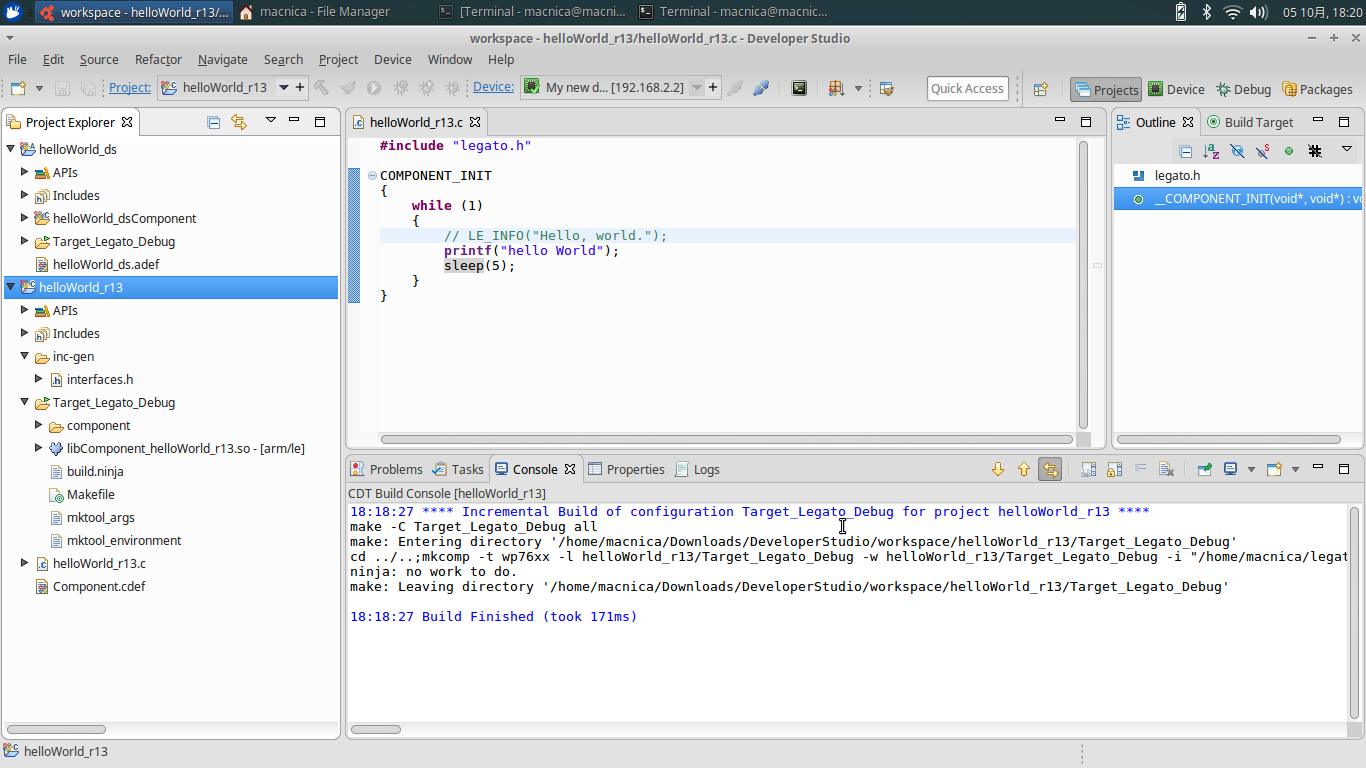Image resolution: width=1366 pixels, height=768 pixels.
Task: Click the New wizard icon in toolbar
Action: (x=18, y=88)
